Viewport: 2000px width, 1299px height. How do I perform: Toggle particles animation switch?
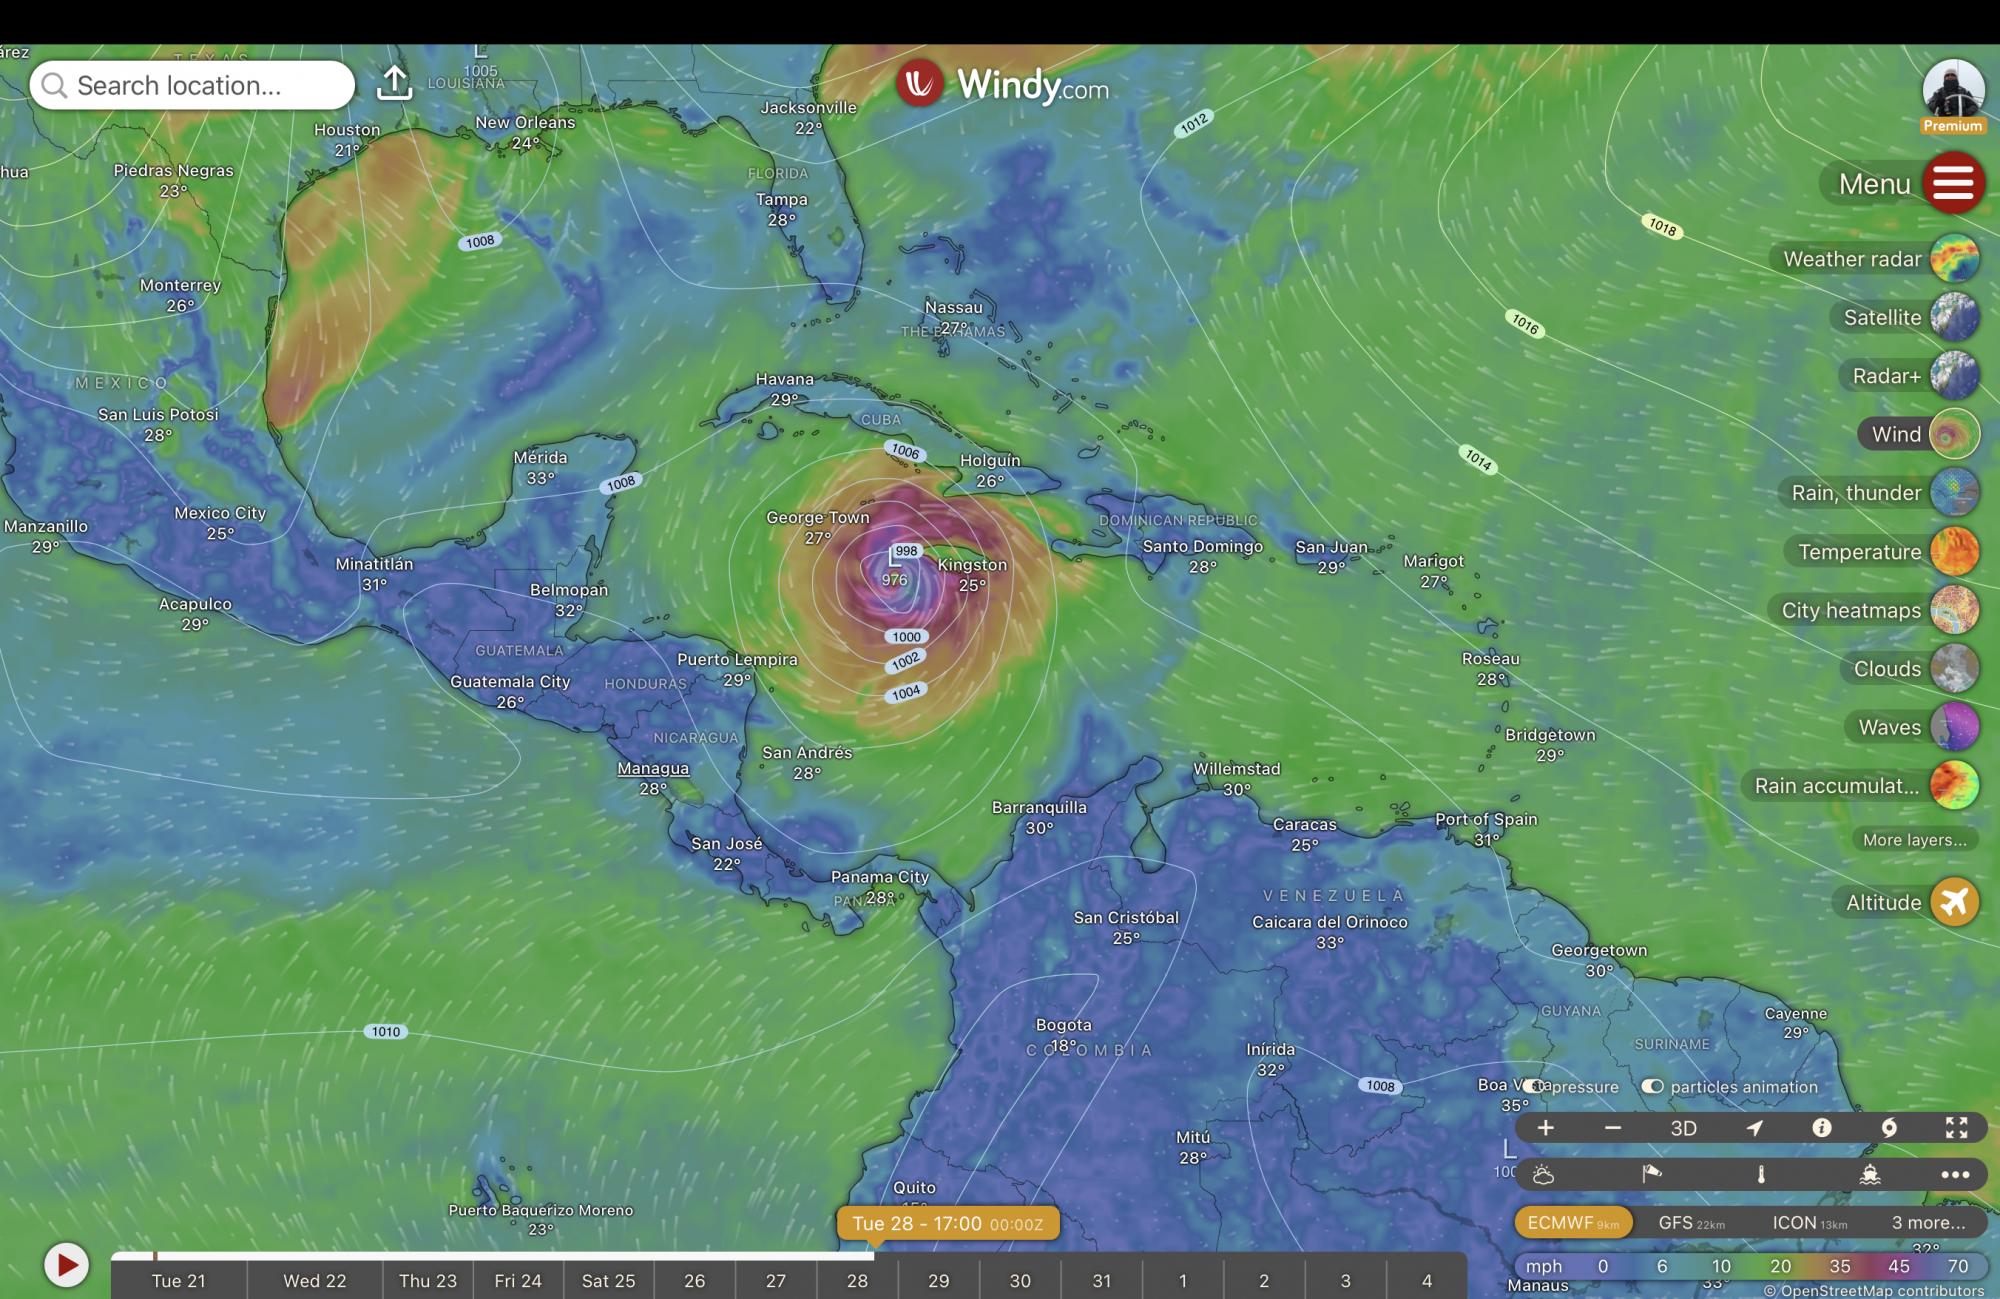pyautogui.click(x=1653, y=1086)
